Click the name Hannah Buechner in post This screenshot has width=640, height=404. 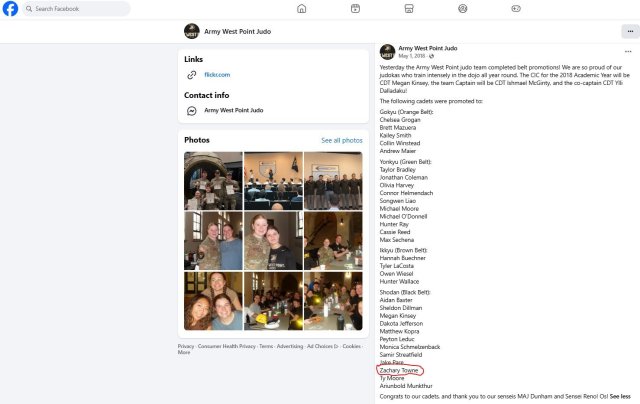402,258
